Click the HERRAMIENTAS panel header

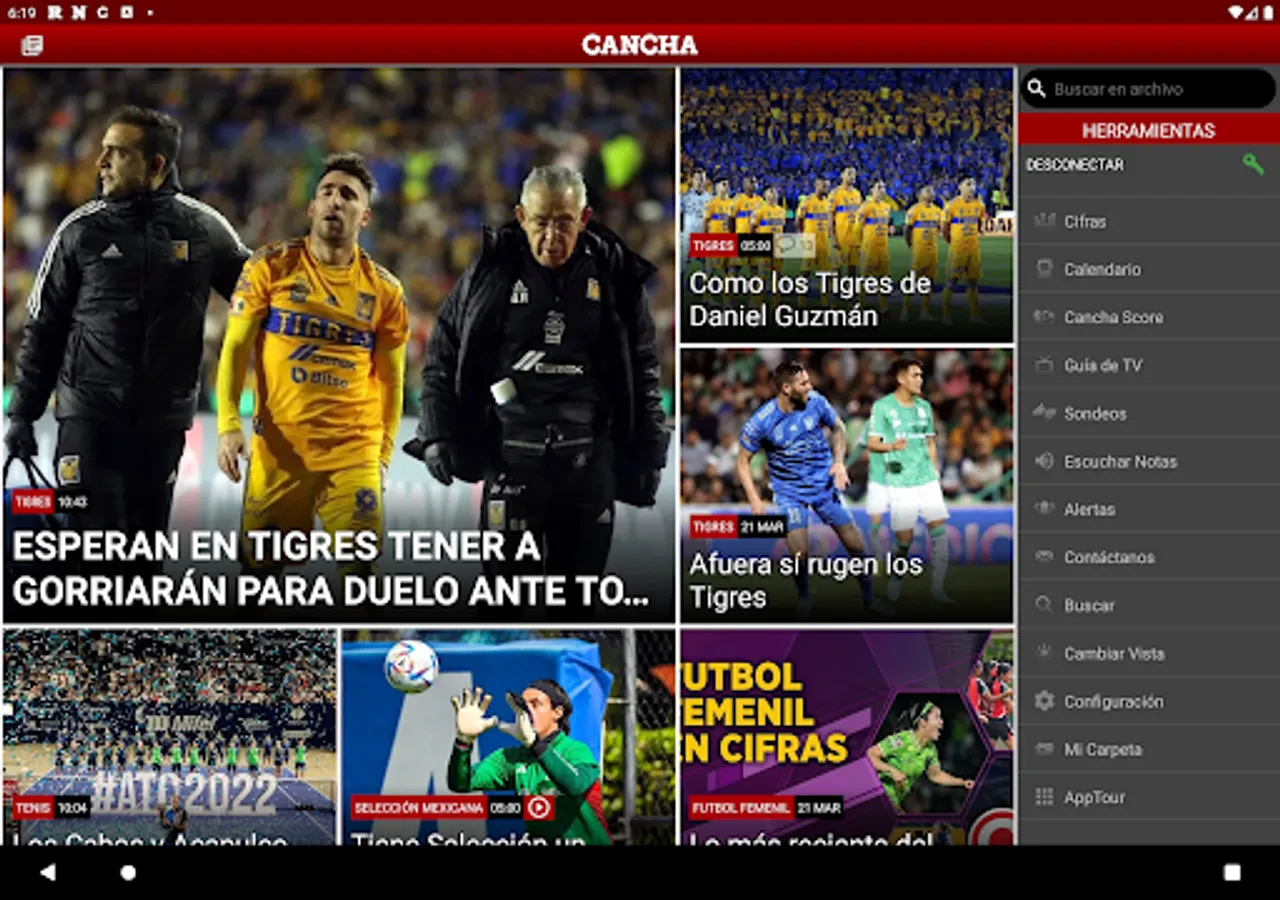(x=1149, y=130)
